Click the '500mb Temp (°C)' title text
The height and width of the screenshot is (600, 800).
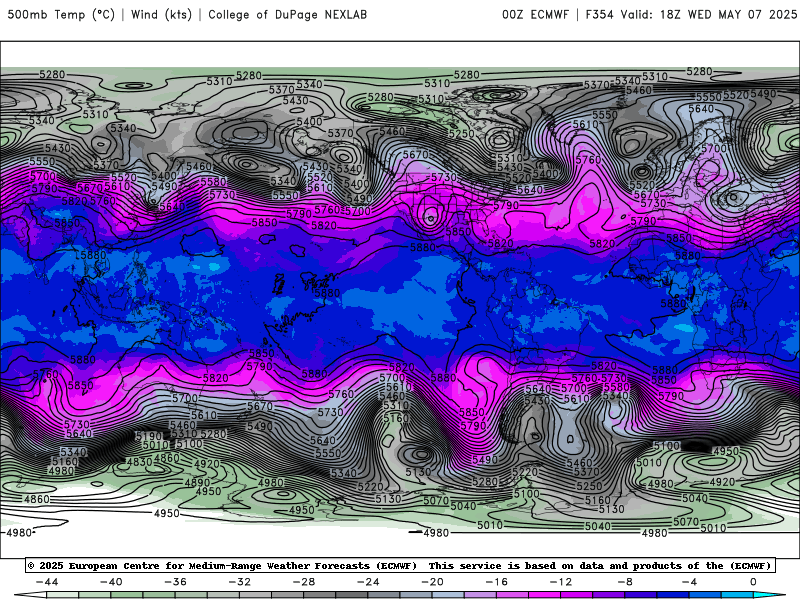(x=61, y=14)
